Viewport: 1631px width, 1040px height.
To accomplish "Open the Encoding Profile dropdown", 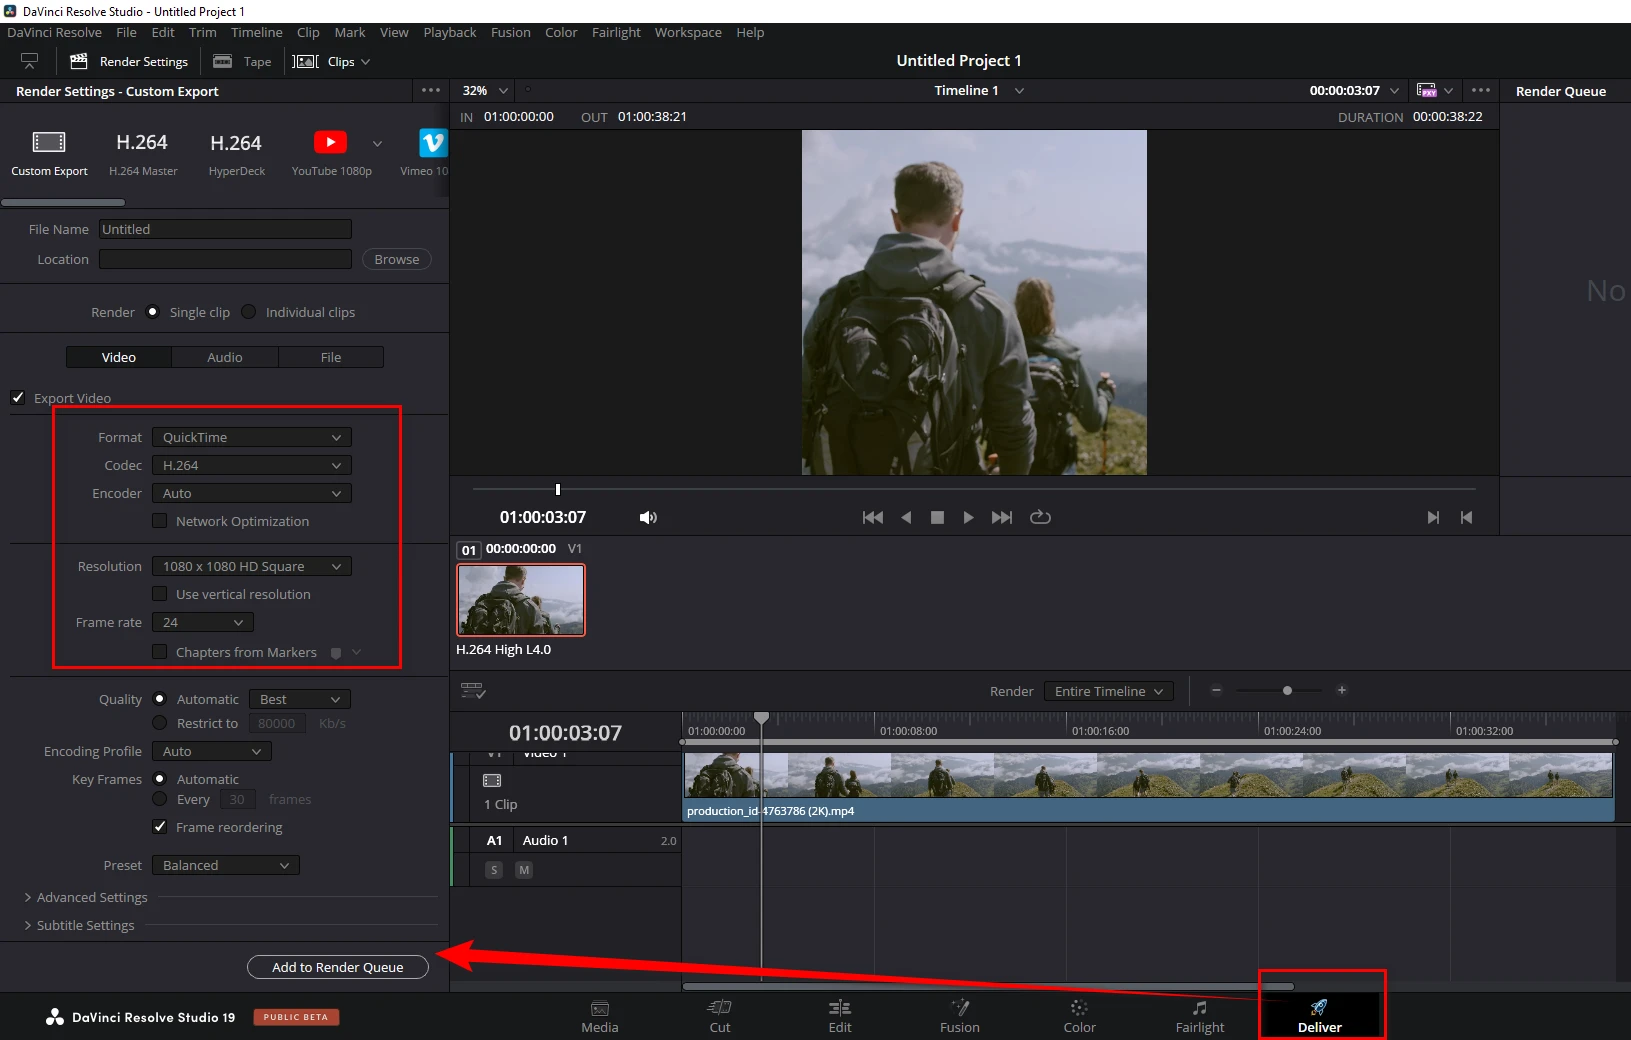I will pyautogui.click(x=212, y=751).
